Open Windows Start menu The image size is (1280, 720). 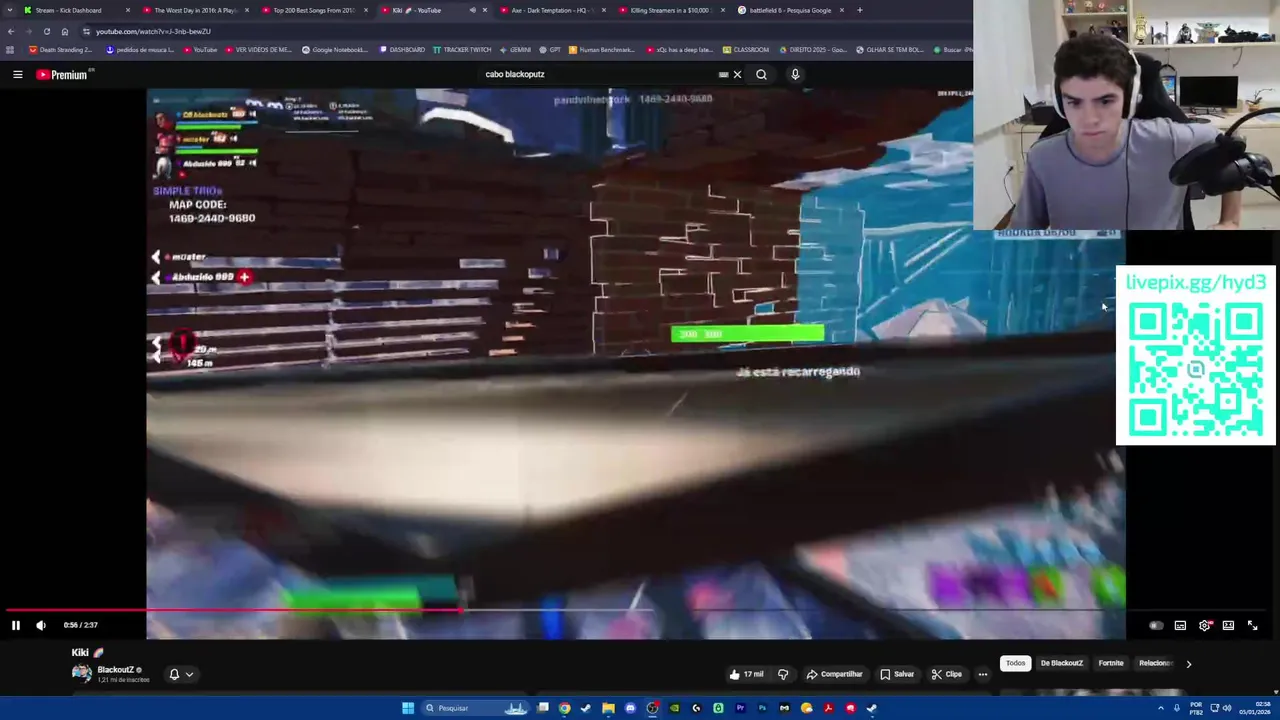click(x=408, y=708)
